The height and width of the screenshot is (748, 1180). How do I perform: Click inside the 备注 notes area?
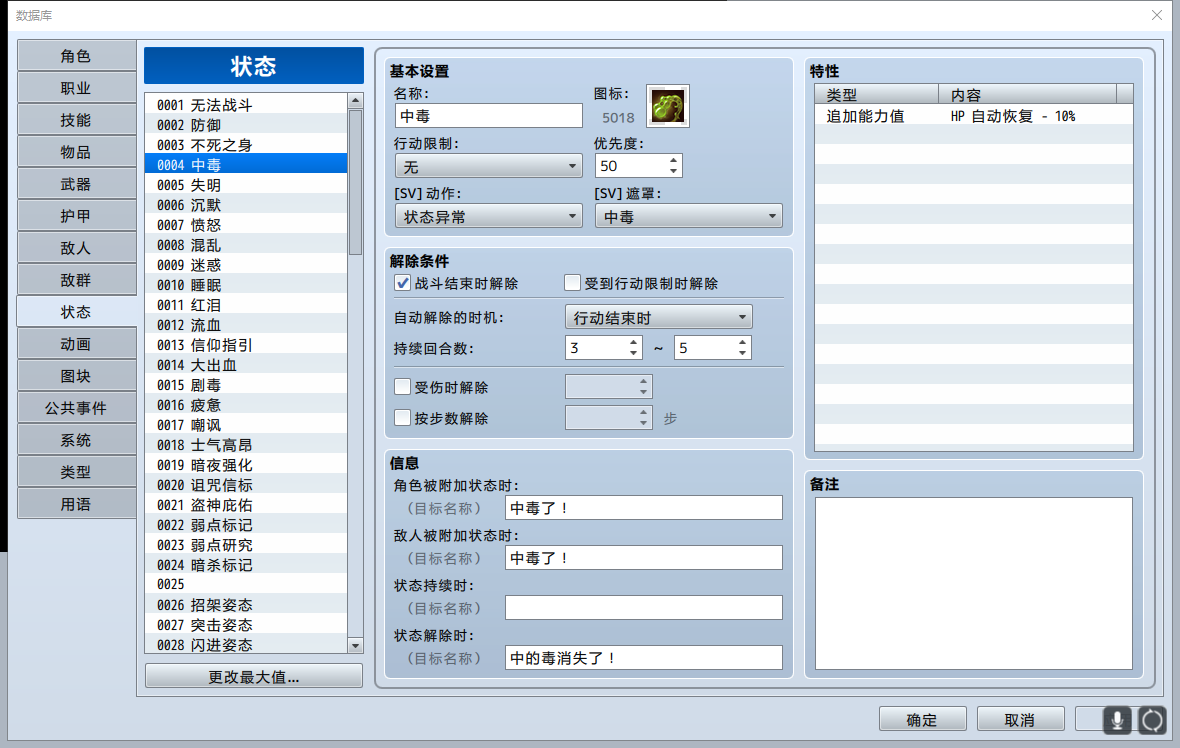974,583
